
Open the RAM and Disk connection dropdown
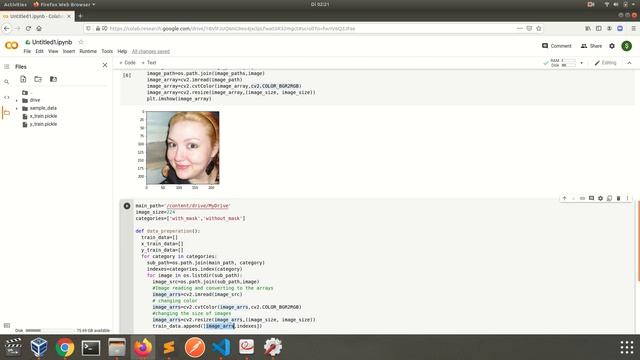tap(581, 63)
